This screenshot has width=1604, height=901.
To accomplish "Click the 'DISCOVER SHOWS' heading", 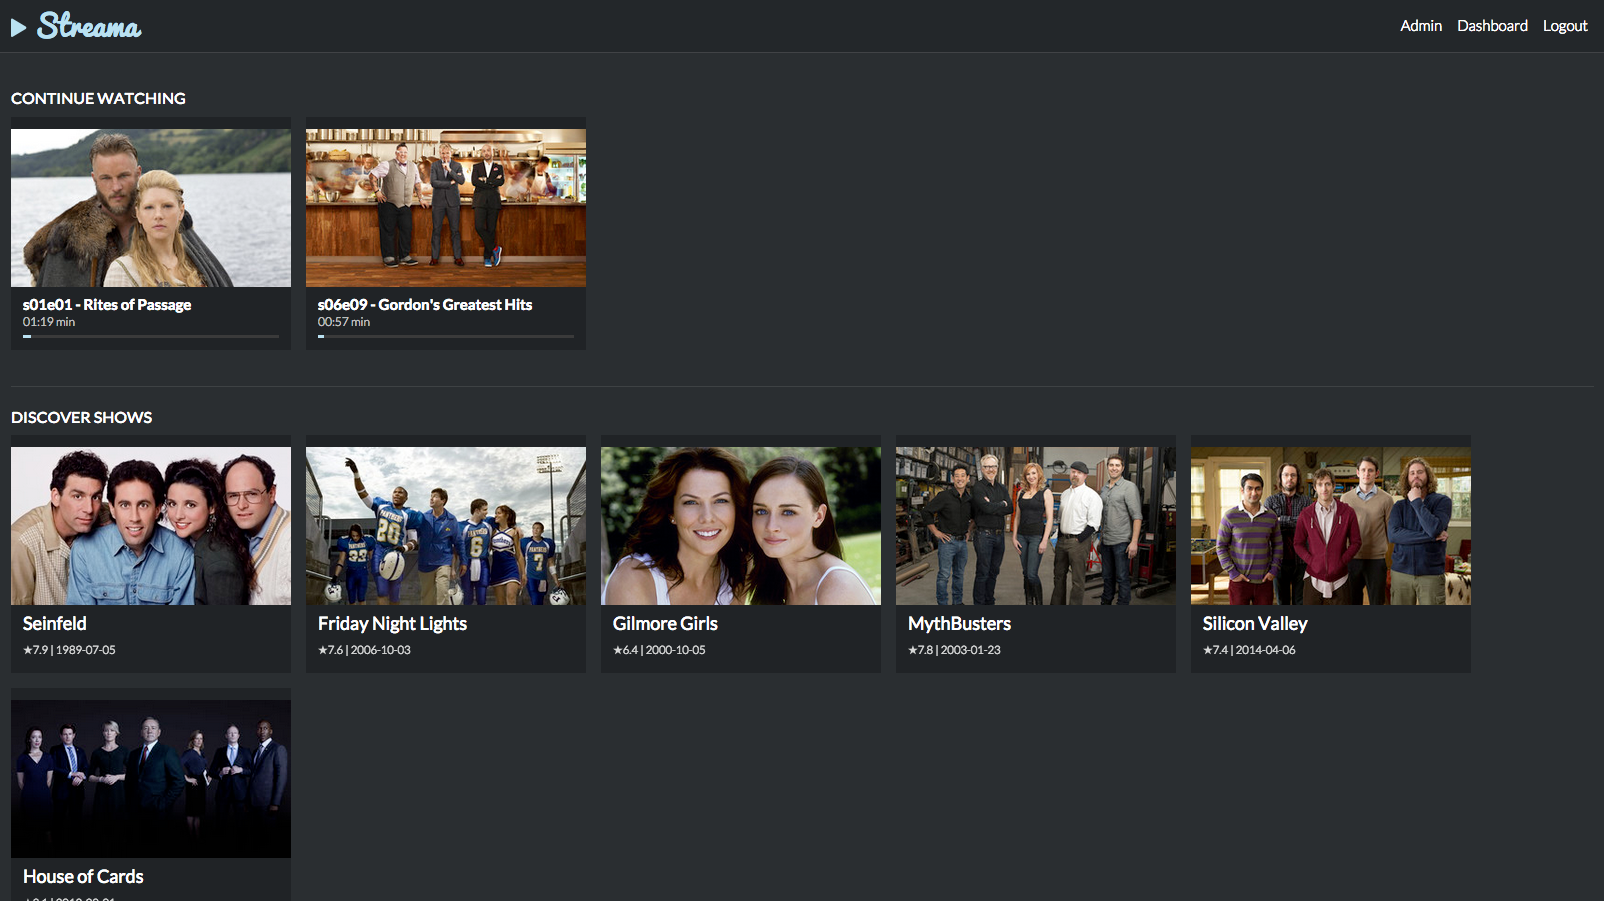I will [81, 418].
